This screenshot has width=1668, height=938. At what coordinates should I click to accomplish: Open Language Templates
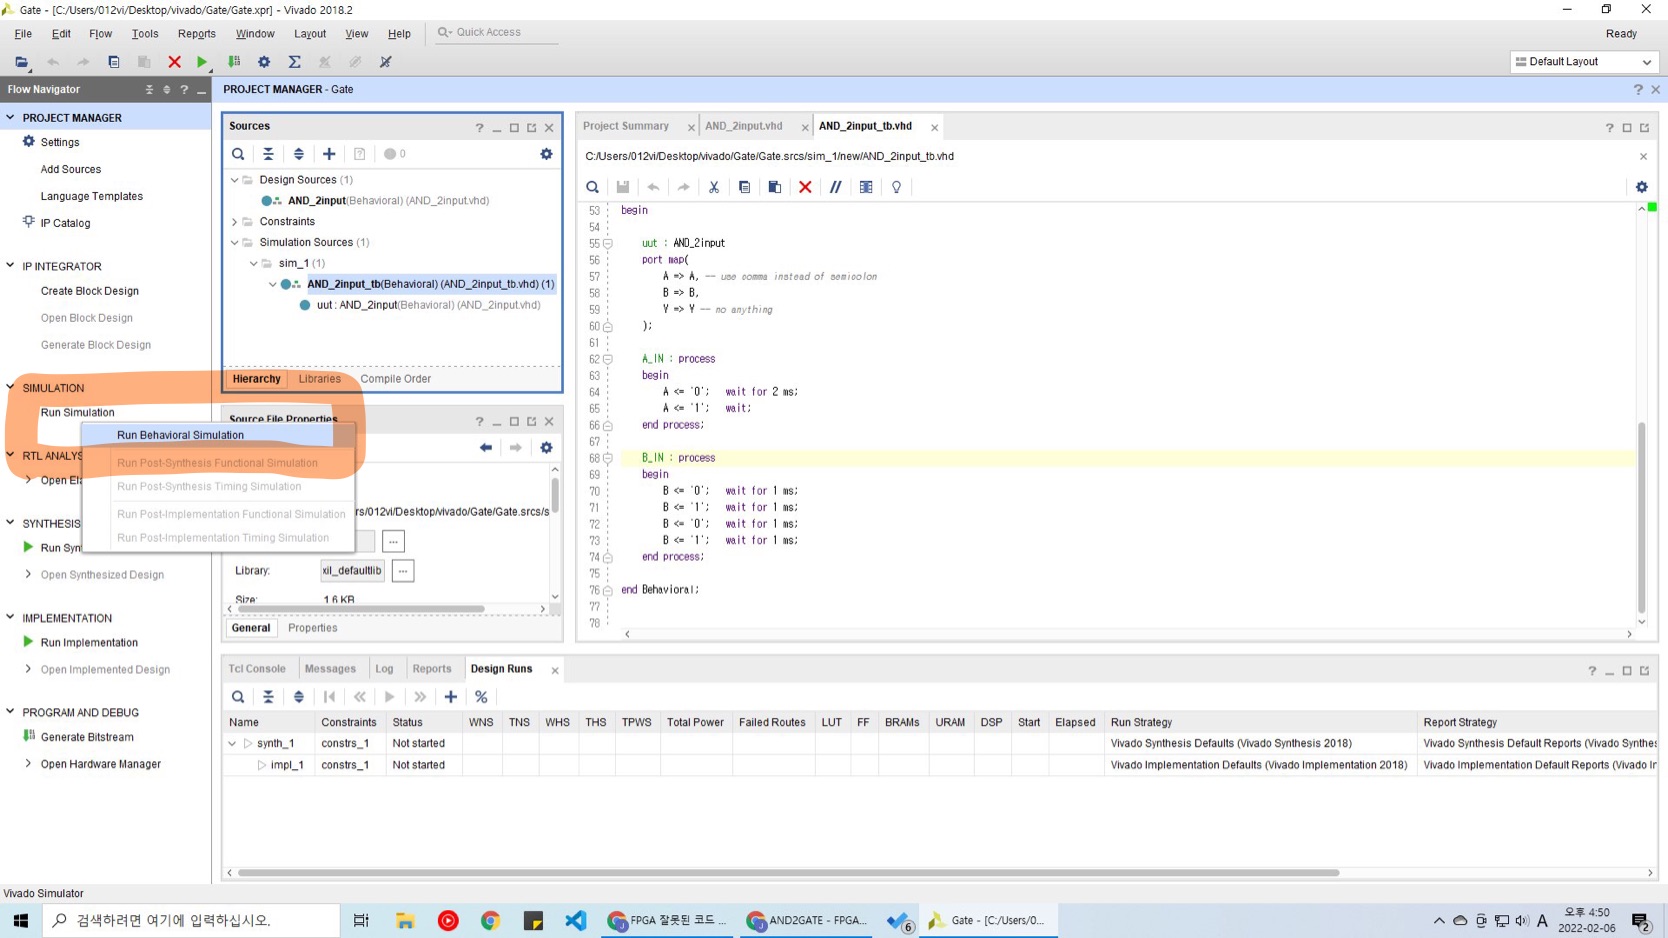coord(92,197)
